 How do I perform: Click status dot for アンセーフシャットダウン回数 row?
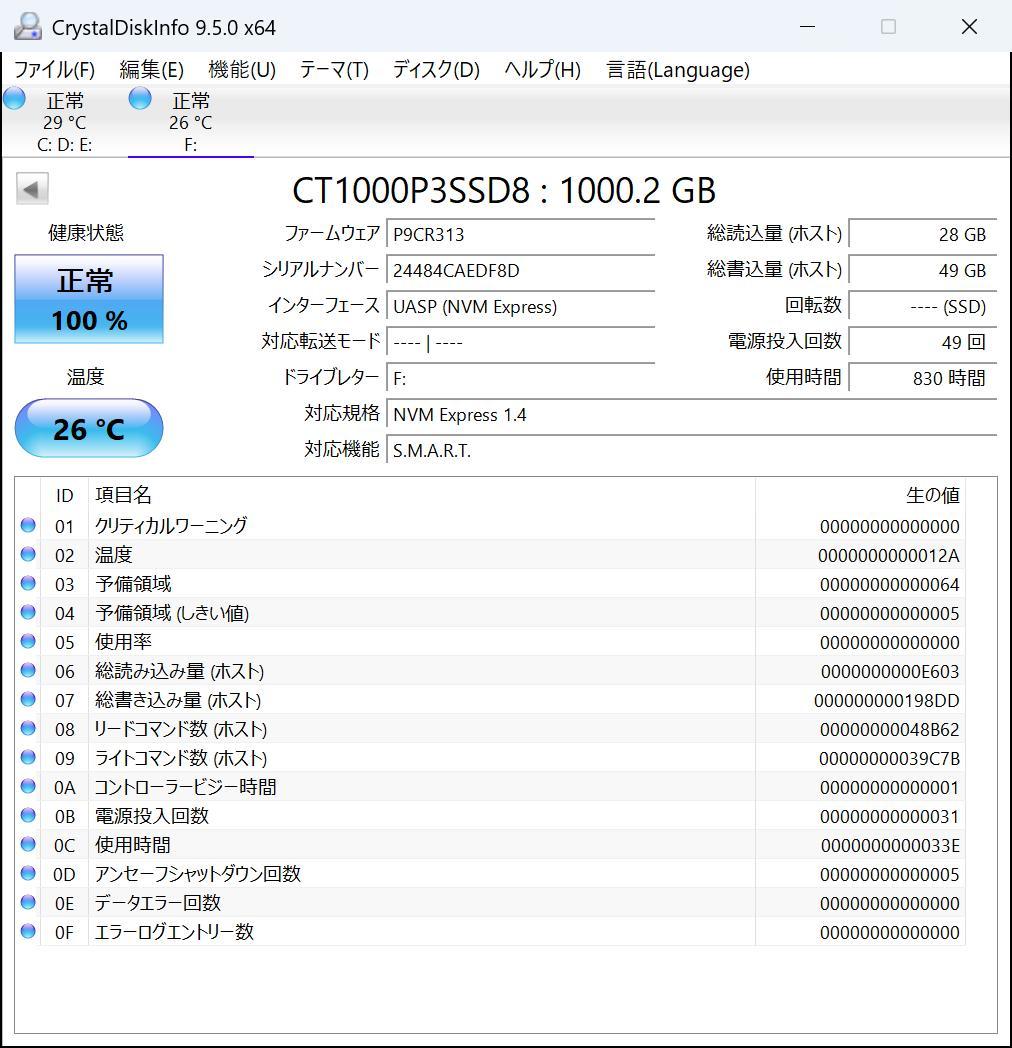click(x=28, y=873)
